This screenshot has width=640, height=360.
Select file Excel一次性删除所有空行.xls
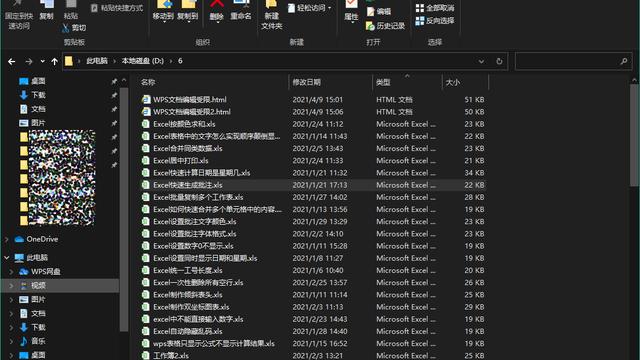(313, 282)
